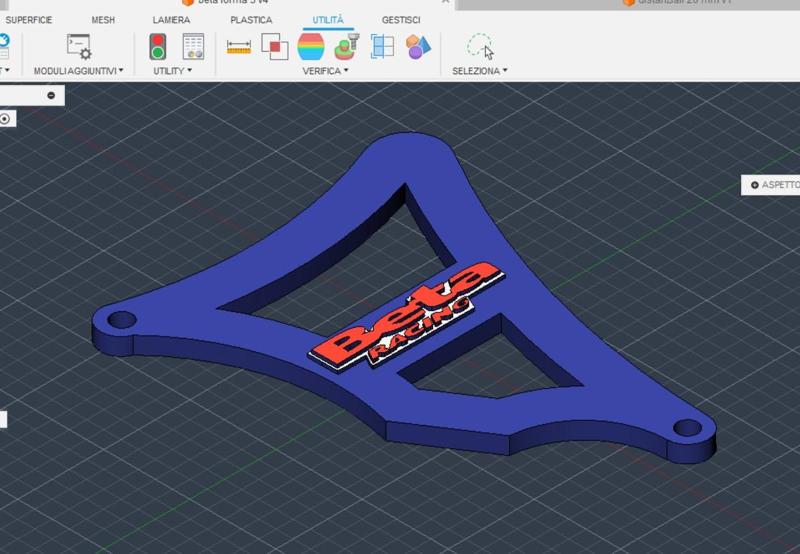Select the Measure ruler tool
Image resolution: width=800 pixels, height=554 pixels.
pos(239,47)
